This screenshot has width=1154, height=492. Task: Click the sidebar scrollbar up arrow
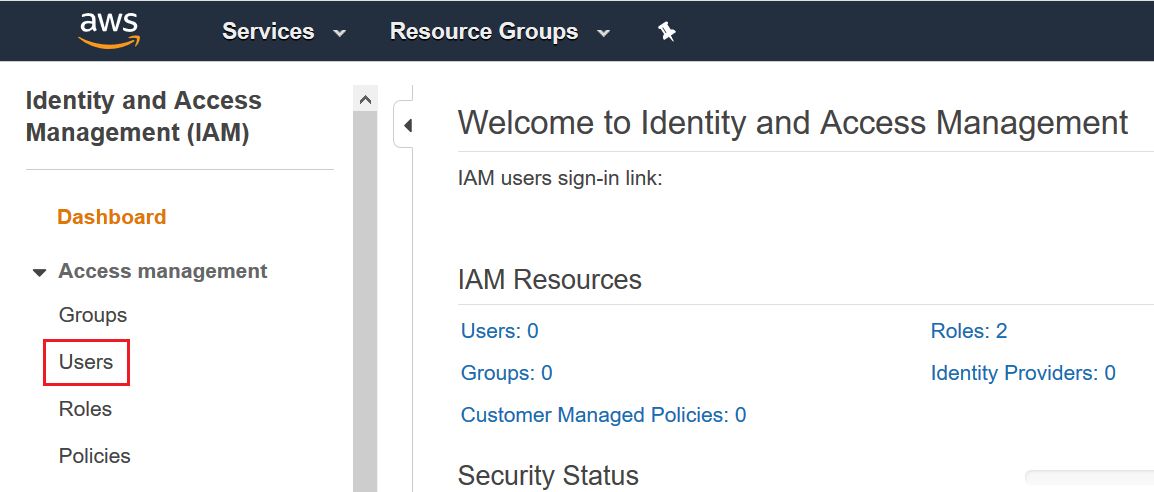pyautogui.click(x=365, y=99)
